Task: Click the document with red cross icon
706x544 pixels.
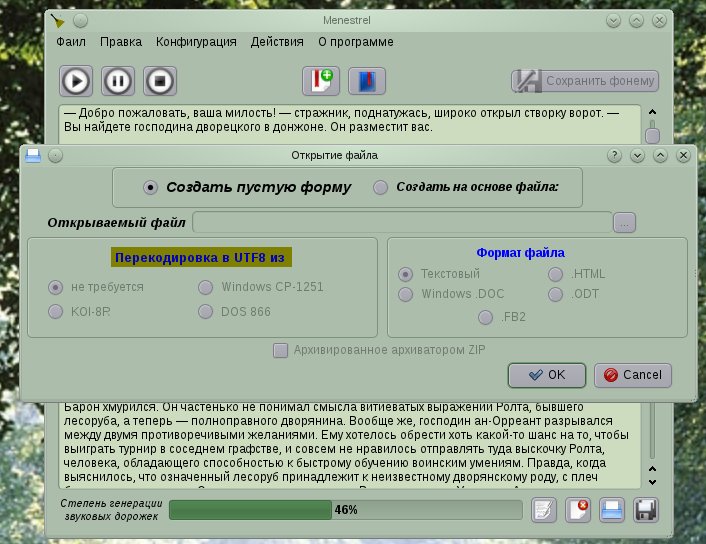Action: tap(578, 510)
